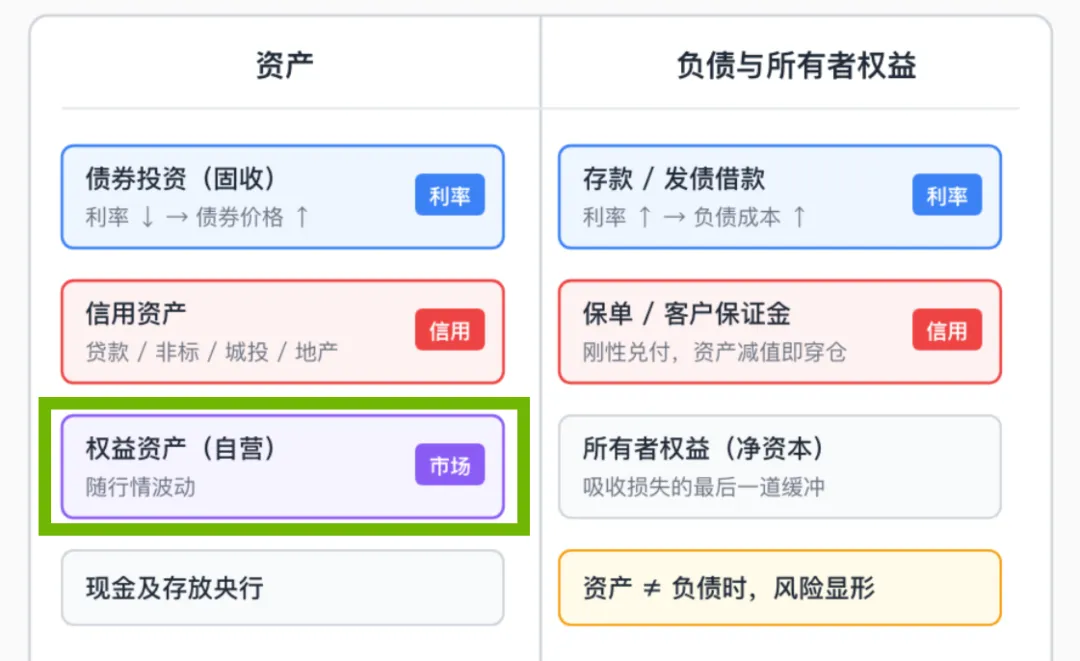This screenshot has width=1080, height=661.
Task: Click the red 信用 tag on 保单 card
Action: click(x=947, y=330)
